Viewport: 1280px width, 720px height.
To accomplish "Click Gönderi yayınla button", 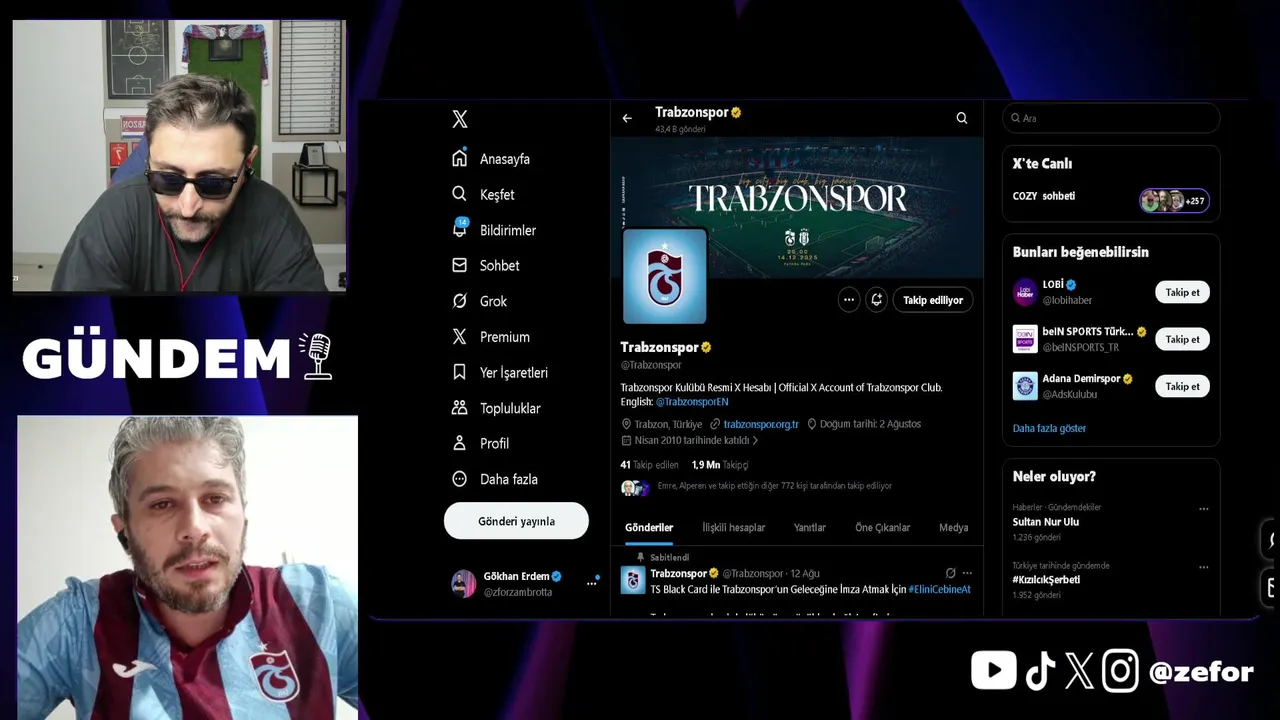I will (516, 521).
